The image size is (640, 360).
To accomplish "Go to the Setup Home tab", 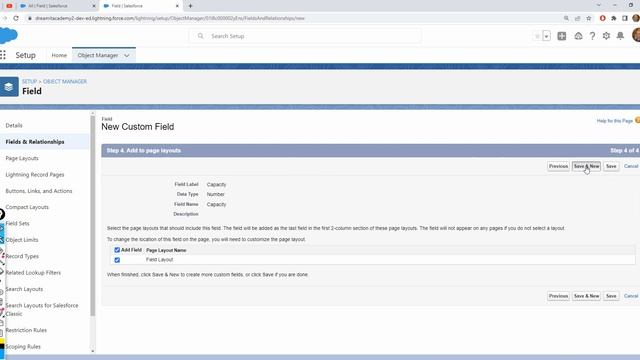I will (59, 55).
